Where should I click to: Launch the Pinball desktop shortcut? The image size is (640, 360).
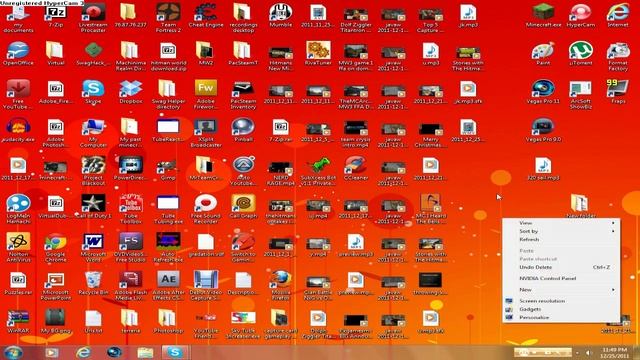243,127
